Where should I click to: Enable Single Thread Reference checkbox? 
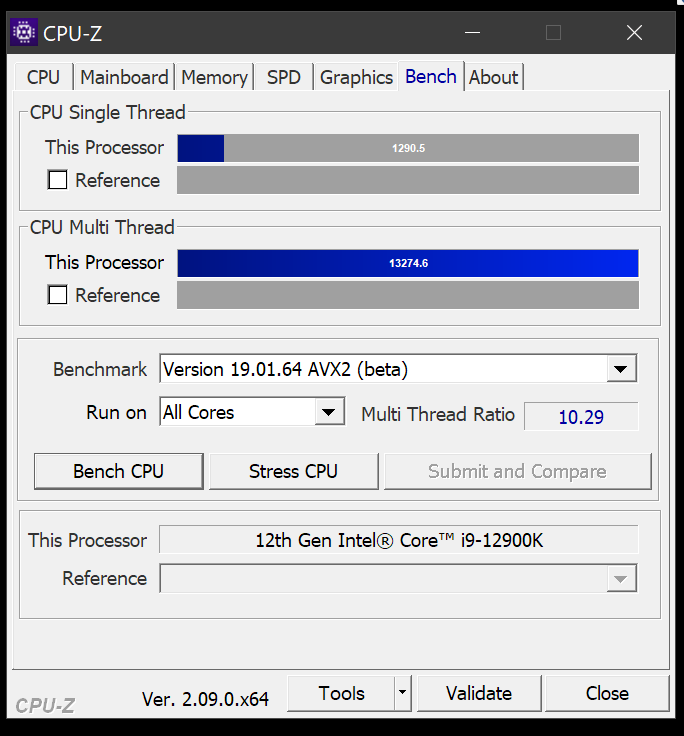pyautogui.click(x=57, y=180)
